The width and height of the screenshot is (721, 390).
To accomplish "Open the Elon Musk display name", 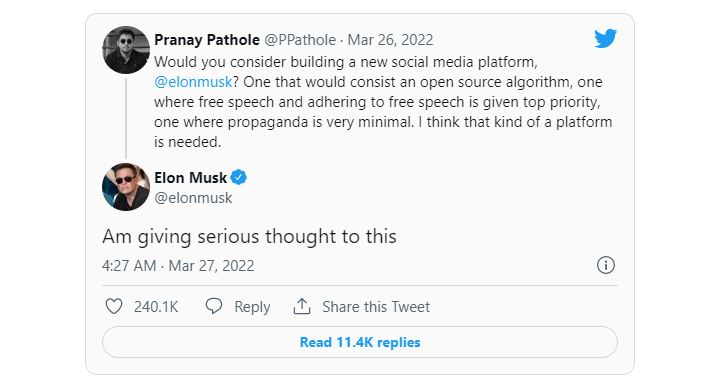I will tap(190, 178).
